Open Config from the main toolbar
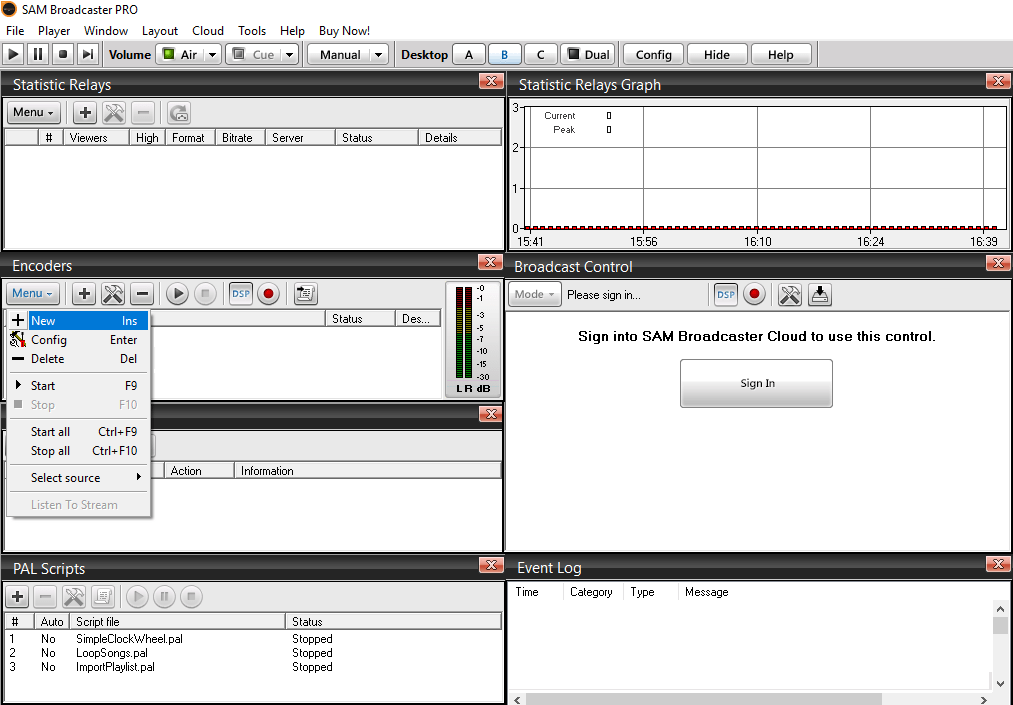Screen dimensions: 1013x705 (653, 54)
